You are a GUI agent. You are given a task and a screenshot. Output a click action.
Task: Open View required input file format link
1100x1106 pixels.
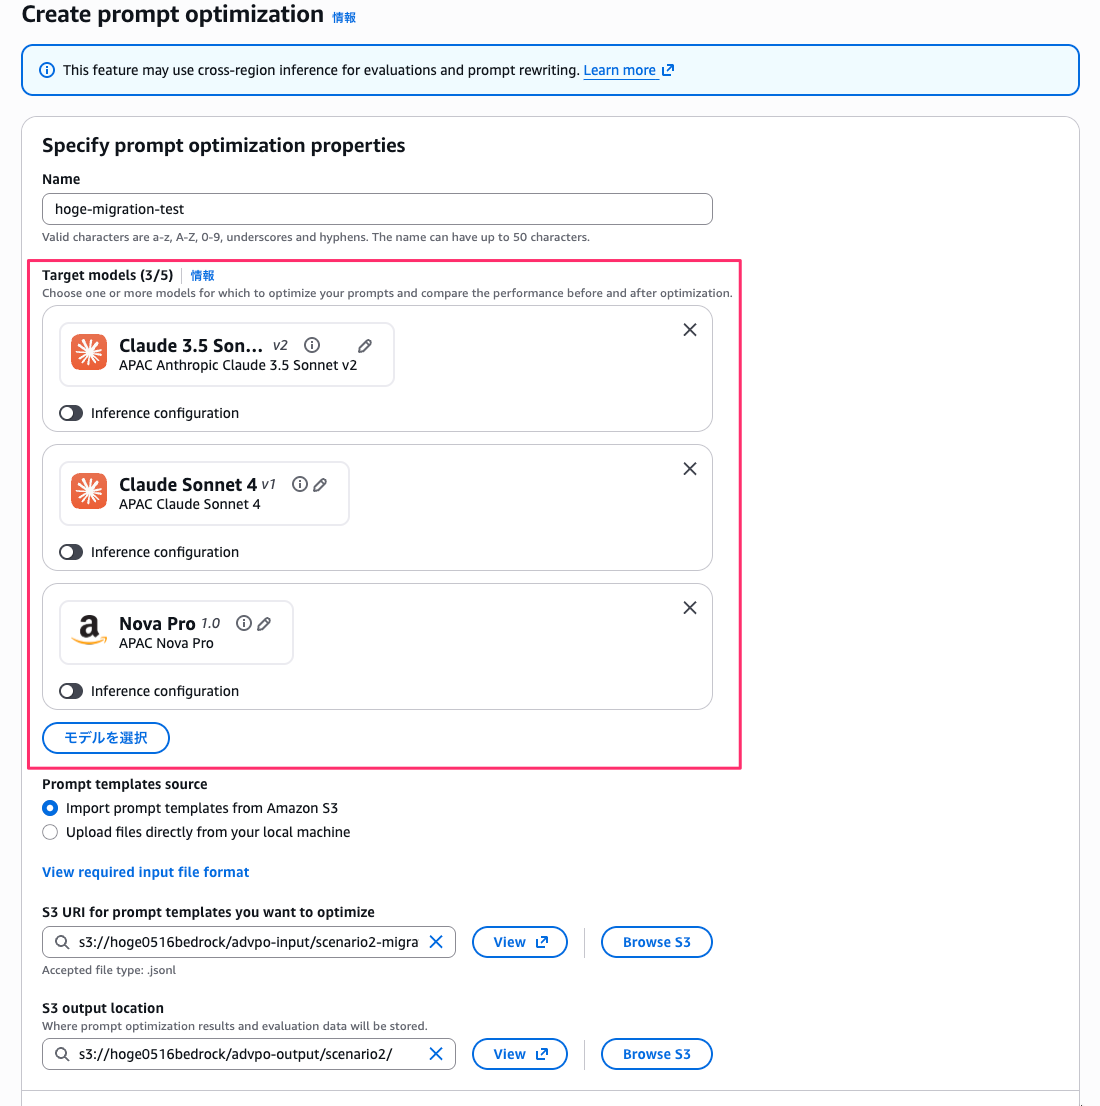[x=145, y=873]
